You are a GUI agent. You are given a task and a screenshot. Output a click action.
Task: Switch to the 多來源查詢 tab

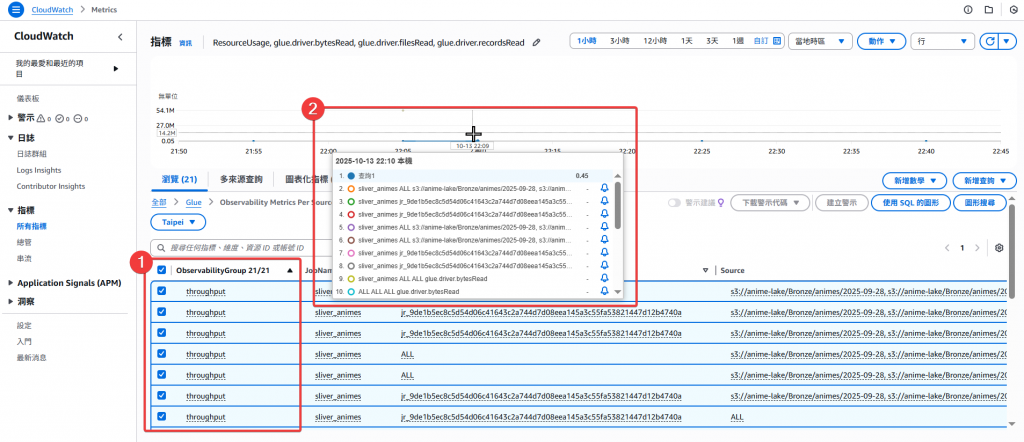(241, 179)
